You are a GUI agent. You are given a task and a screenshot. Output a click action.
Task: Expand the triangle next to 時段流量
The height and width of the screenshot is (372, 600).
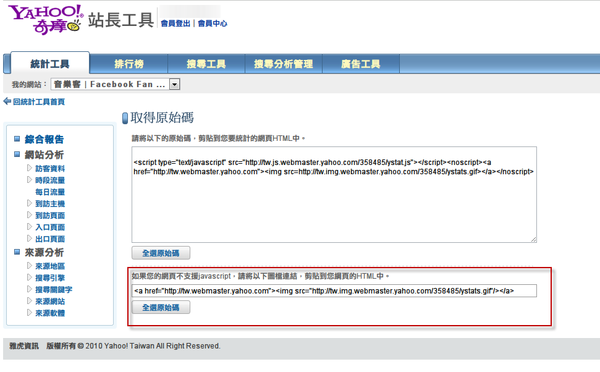[29, 179]
